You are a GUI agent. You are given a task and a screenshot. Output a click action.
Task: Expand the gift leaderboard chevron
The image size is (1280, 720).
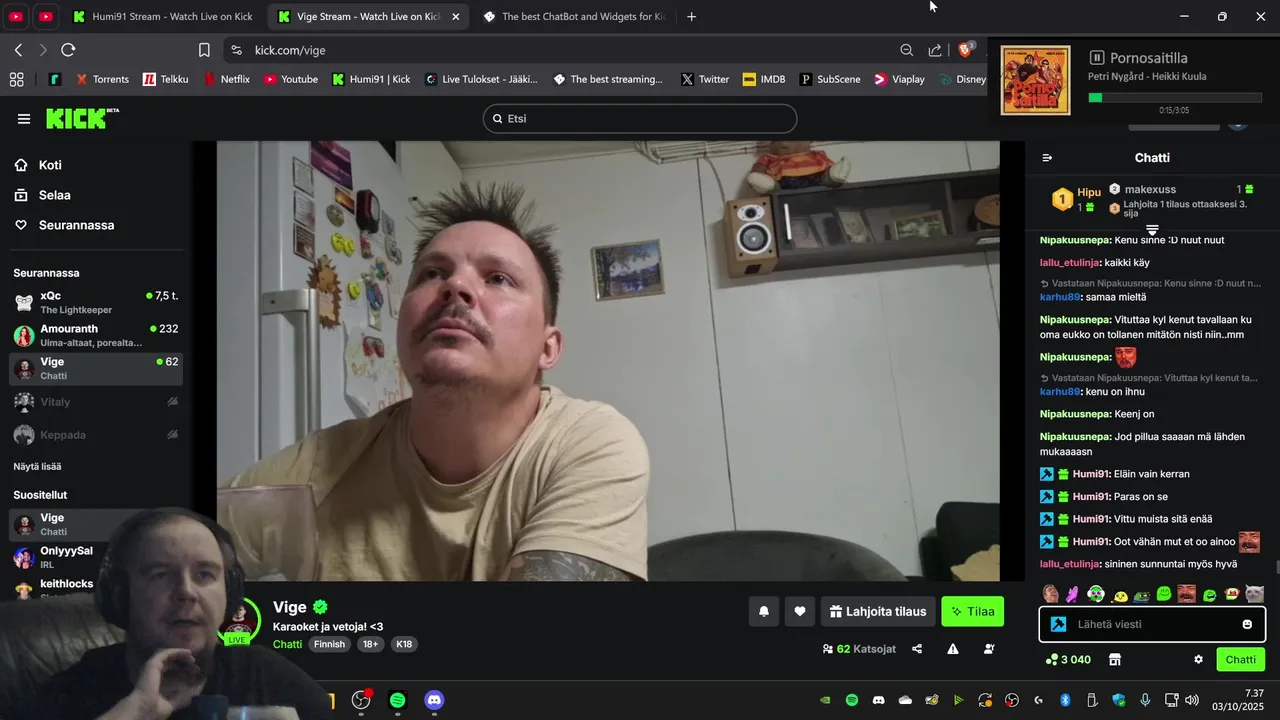(1152, 230)
